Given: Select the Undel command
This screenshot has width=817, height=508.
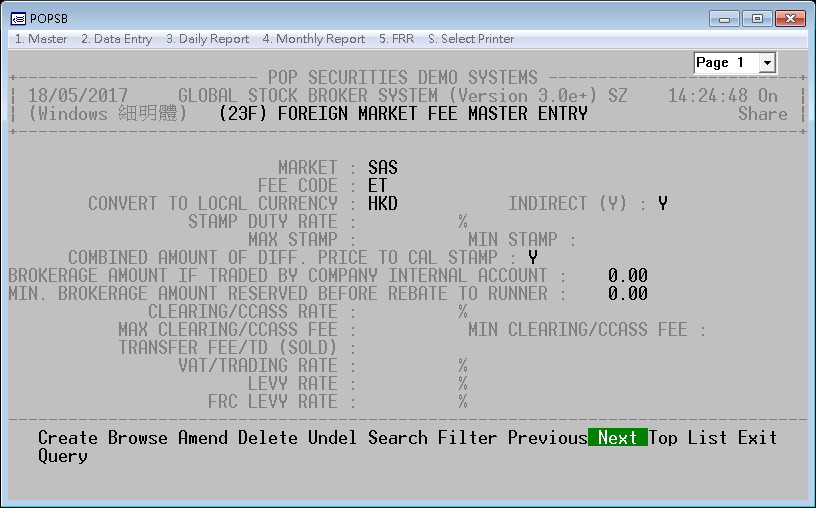Looking at the screenshot, I should tap(332, 438).
